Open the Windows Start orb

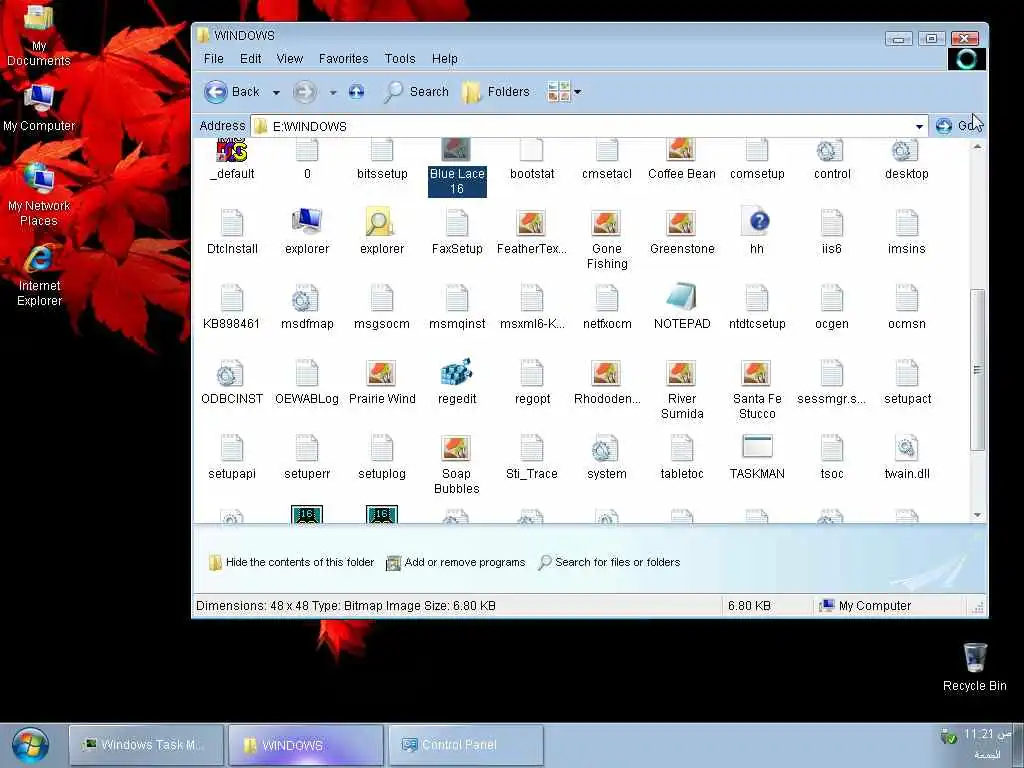coord(30,744)
